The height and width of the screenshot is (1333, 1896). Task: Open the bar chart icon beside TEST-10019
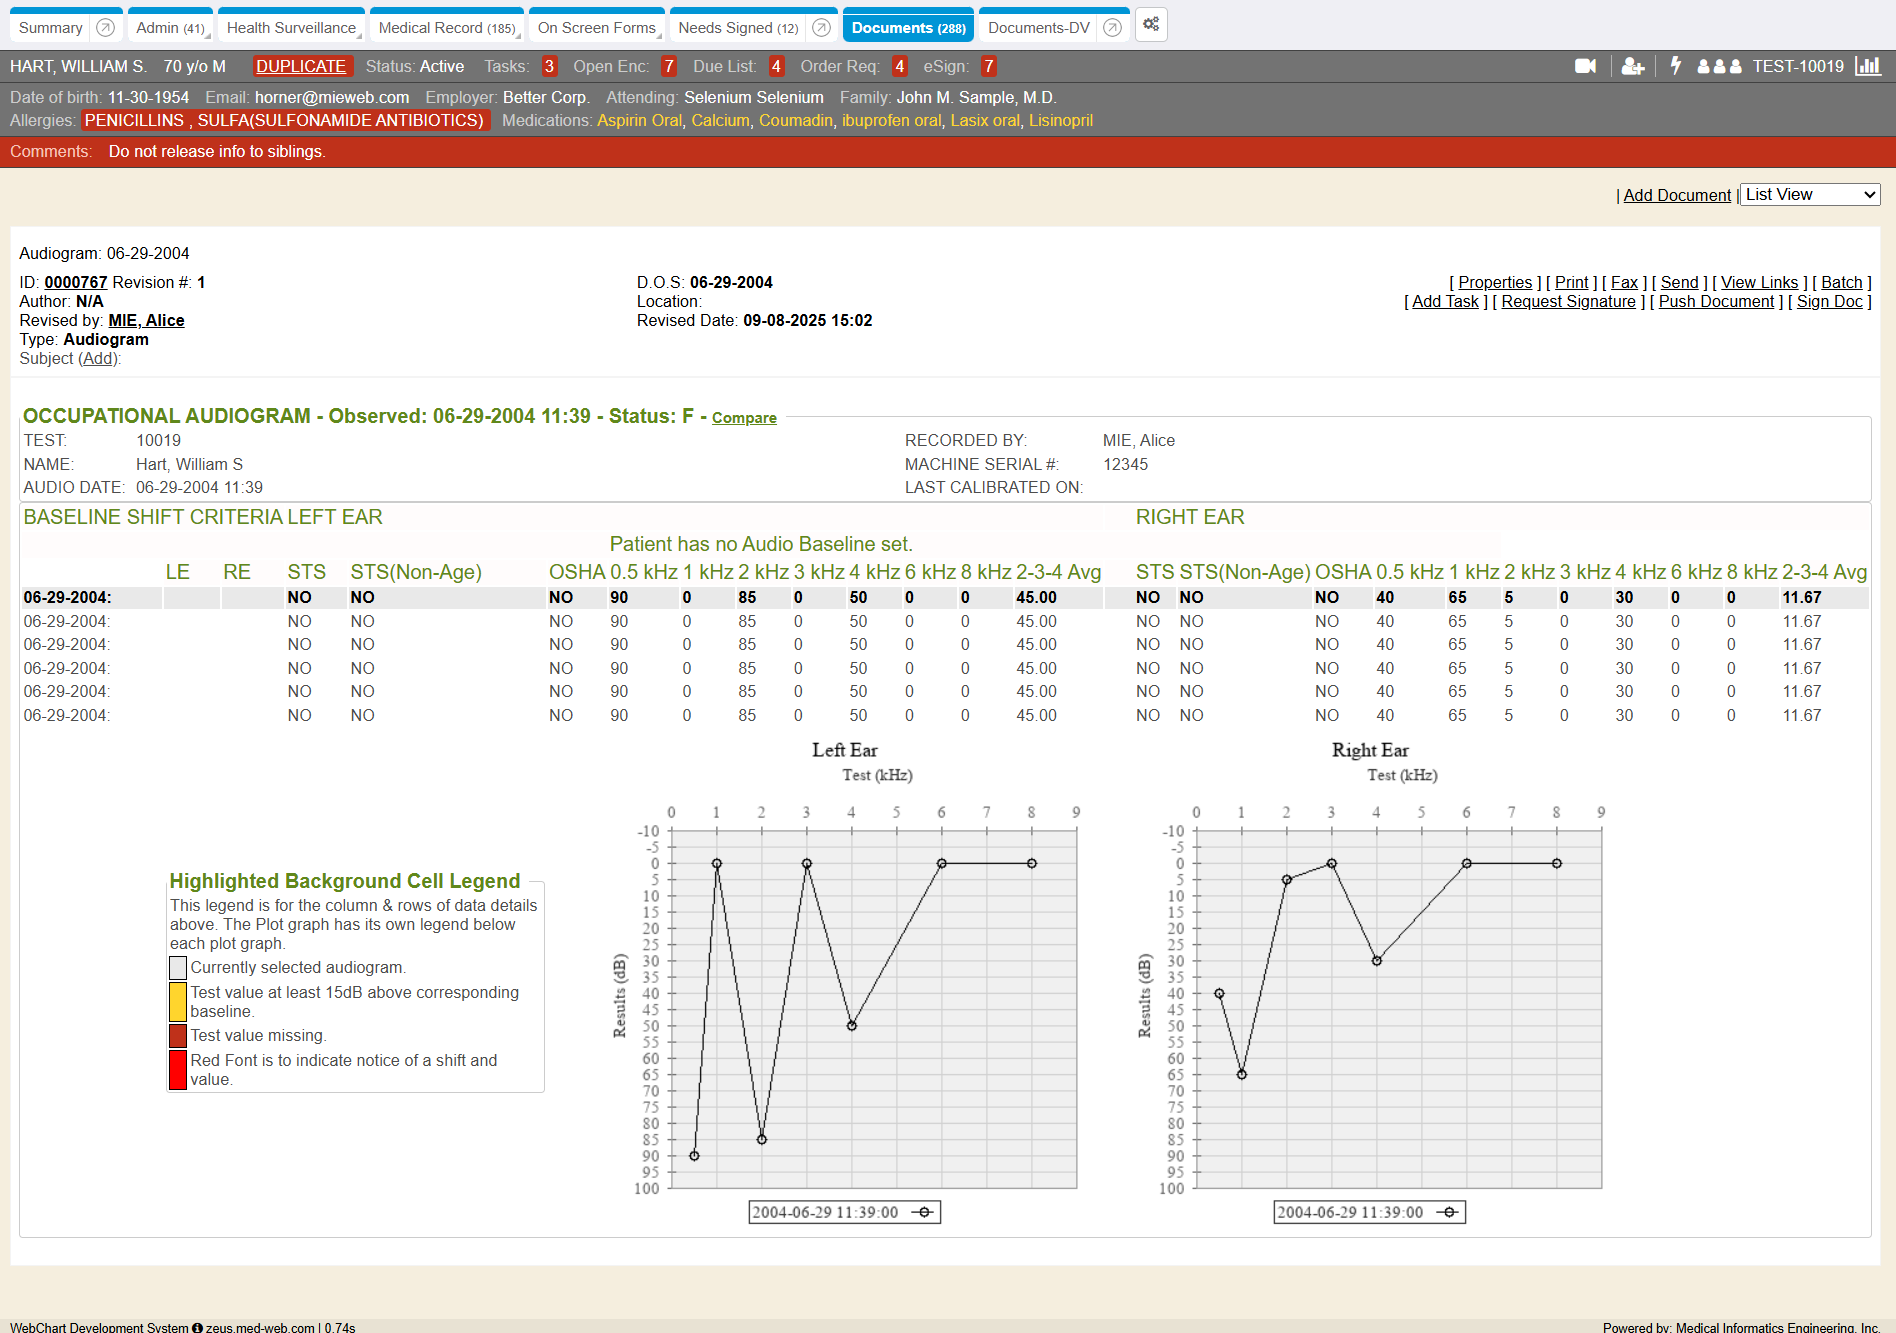tap(1867, 66)
